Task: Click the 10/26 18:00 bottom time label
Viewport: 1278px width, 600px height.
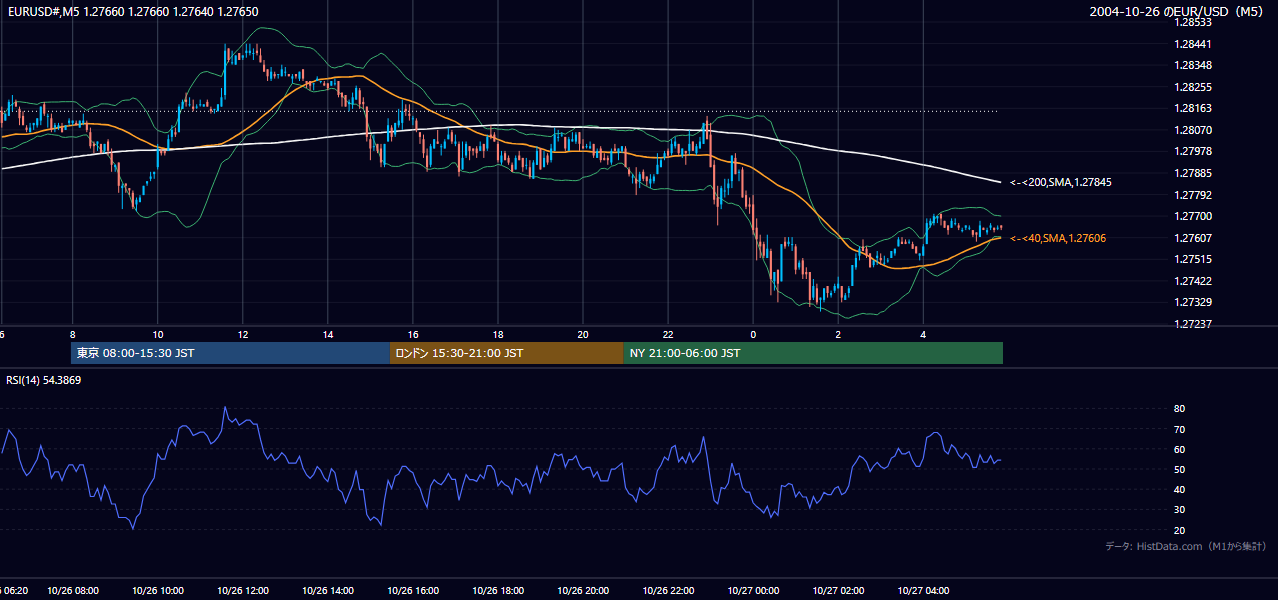Action: (x=498, y=591)
